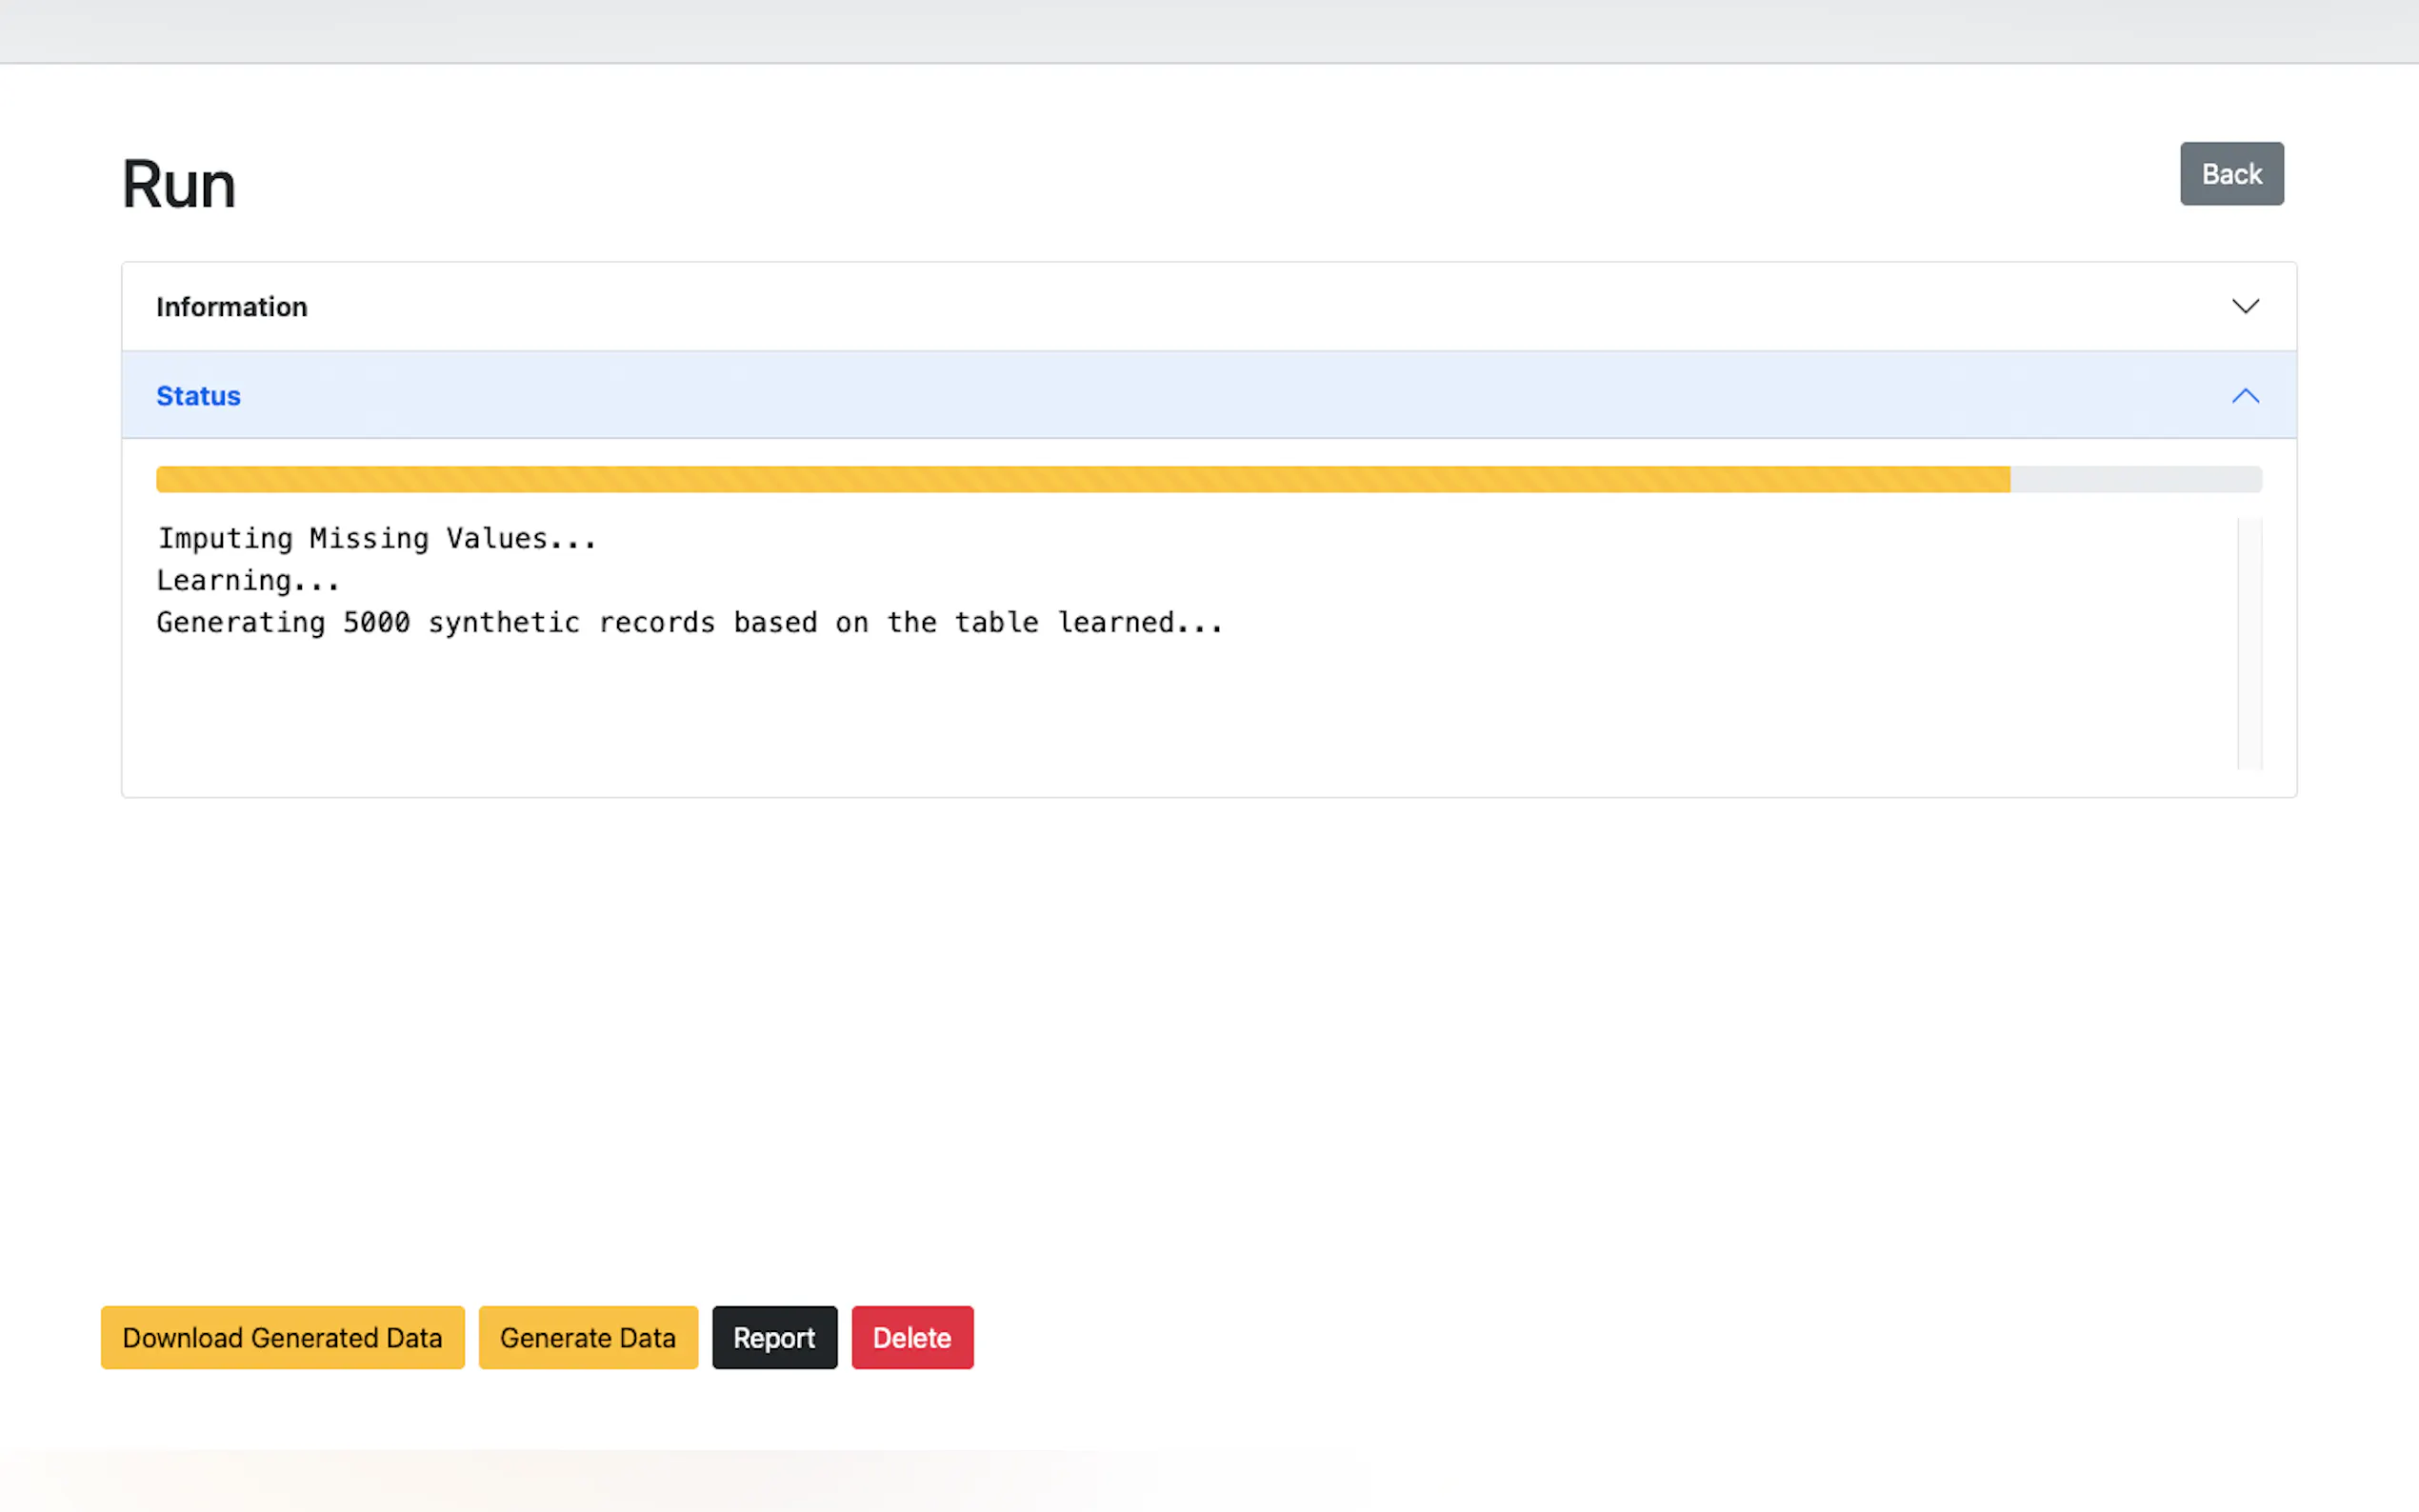Click the 'Learning...' log line
The width and height of the screenshot is (2419, 1512).
(x=248, y=581)
